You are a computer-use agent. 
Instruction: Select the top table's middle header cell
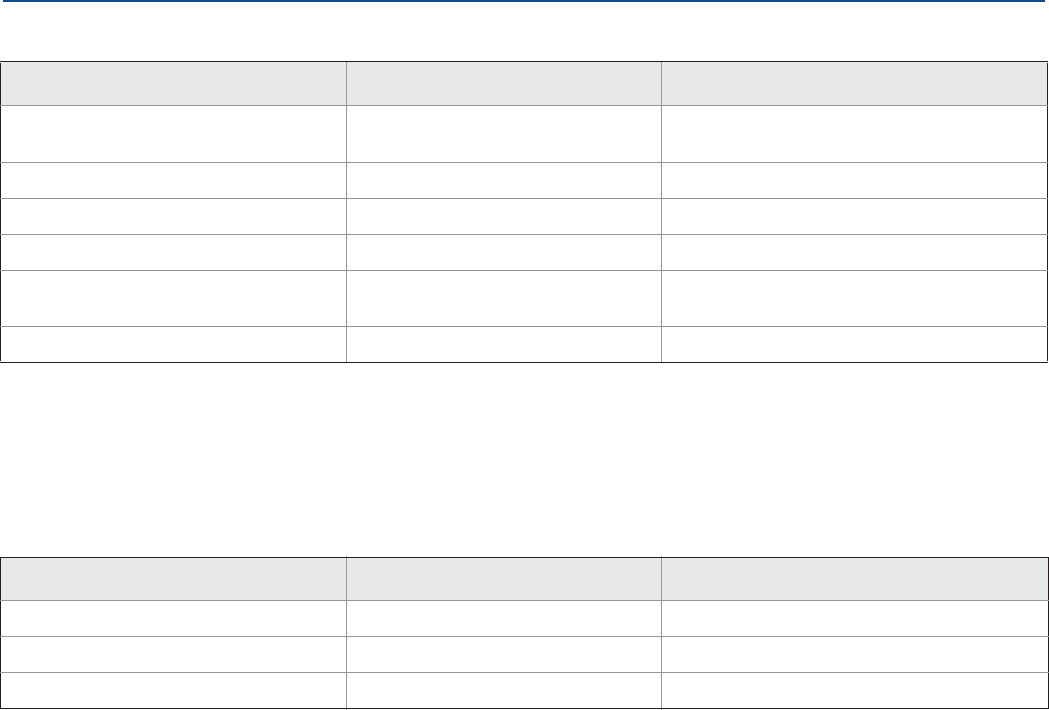coord(503,85)
